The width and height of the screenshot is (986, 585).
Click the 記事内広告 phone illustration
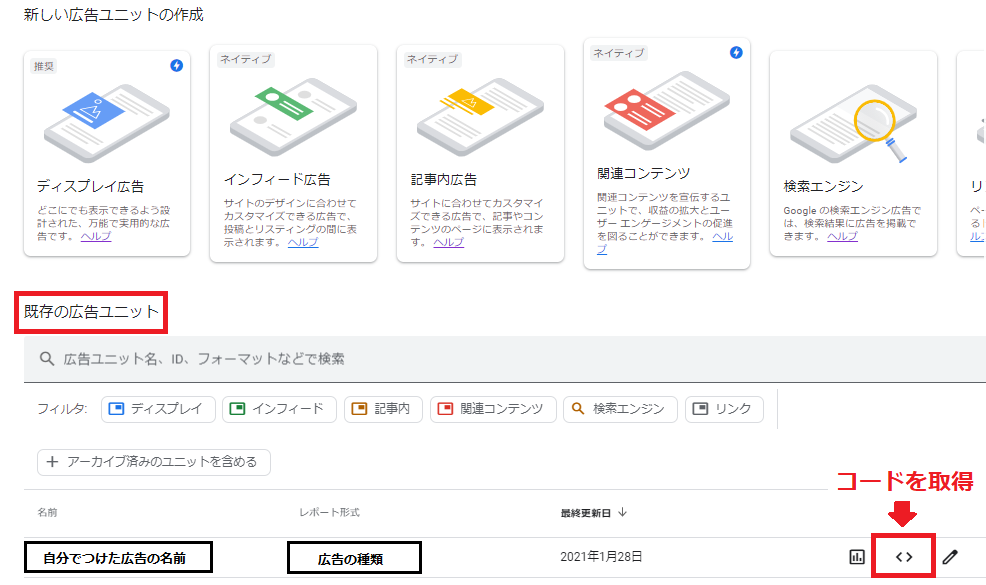coord(480,117)
